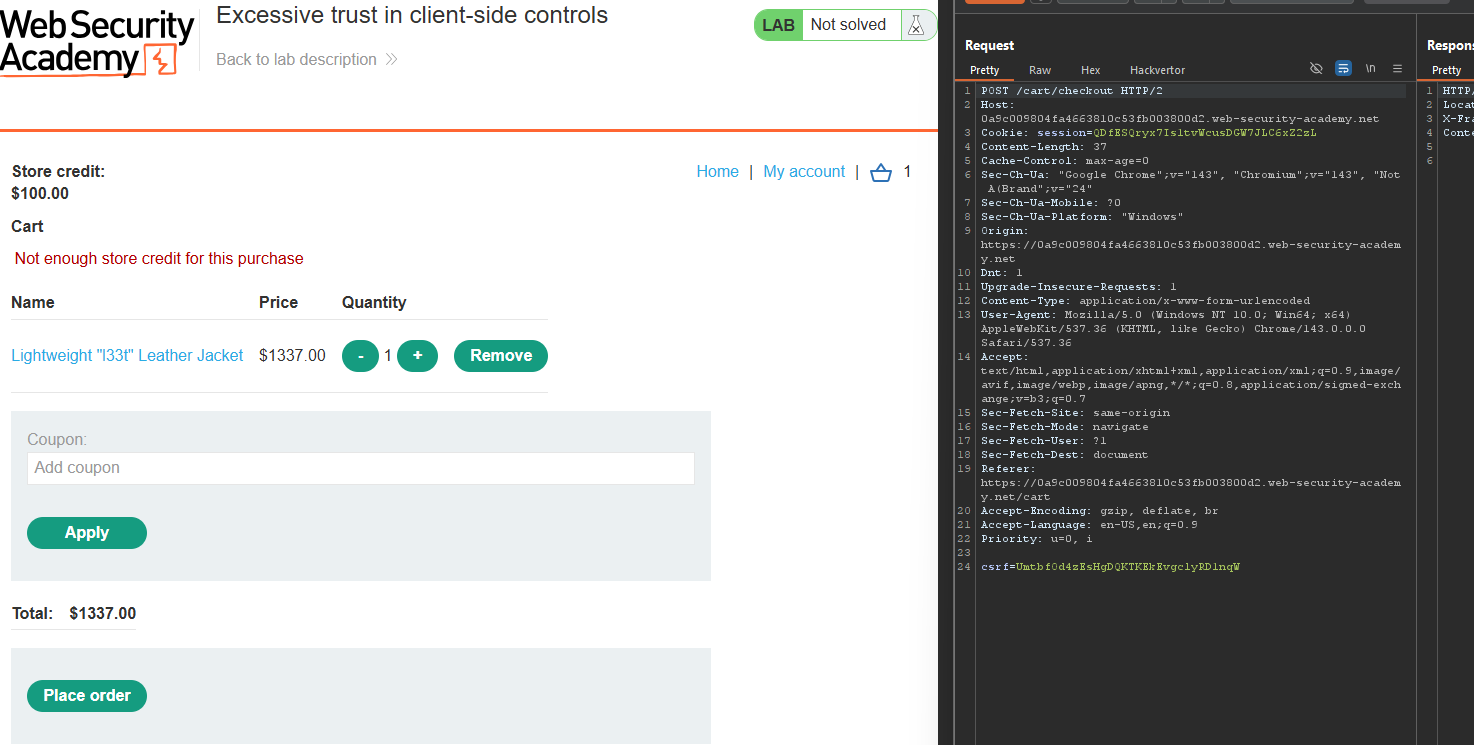Open the Home link

tap(717, 172)
